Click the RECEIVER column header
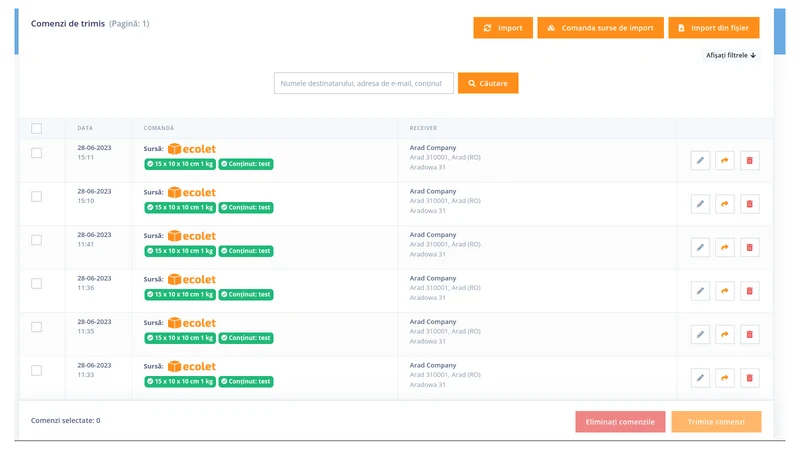The image size is (800, 450). pos(423,128)
